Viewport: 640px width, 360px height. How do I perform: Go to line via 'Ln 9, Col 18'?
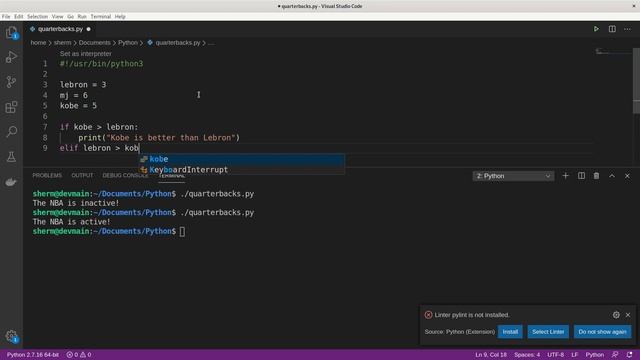(491, 355)
